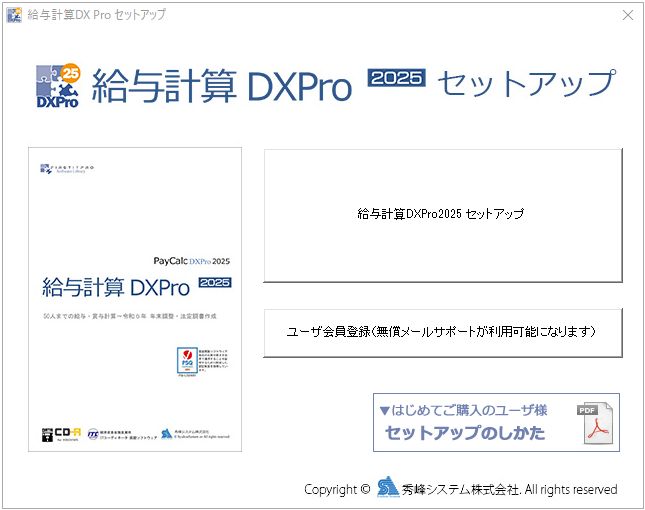Open the セットアップのしかた PDF guide banner

coord(496,422)
